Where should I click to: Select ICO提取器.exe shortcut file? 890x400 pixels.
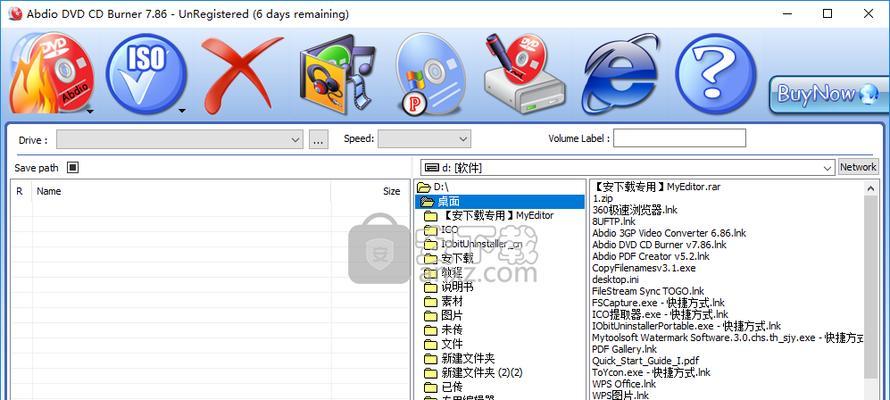point(660,314)
